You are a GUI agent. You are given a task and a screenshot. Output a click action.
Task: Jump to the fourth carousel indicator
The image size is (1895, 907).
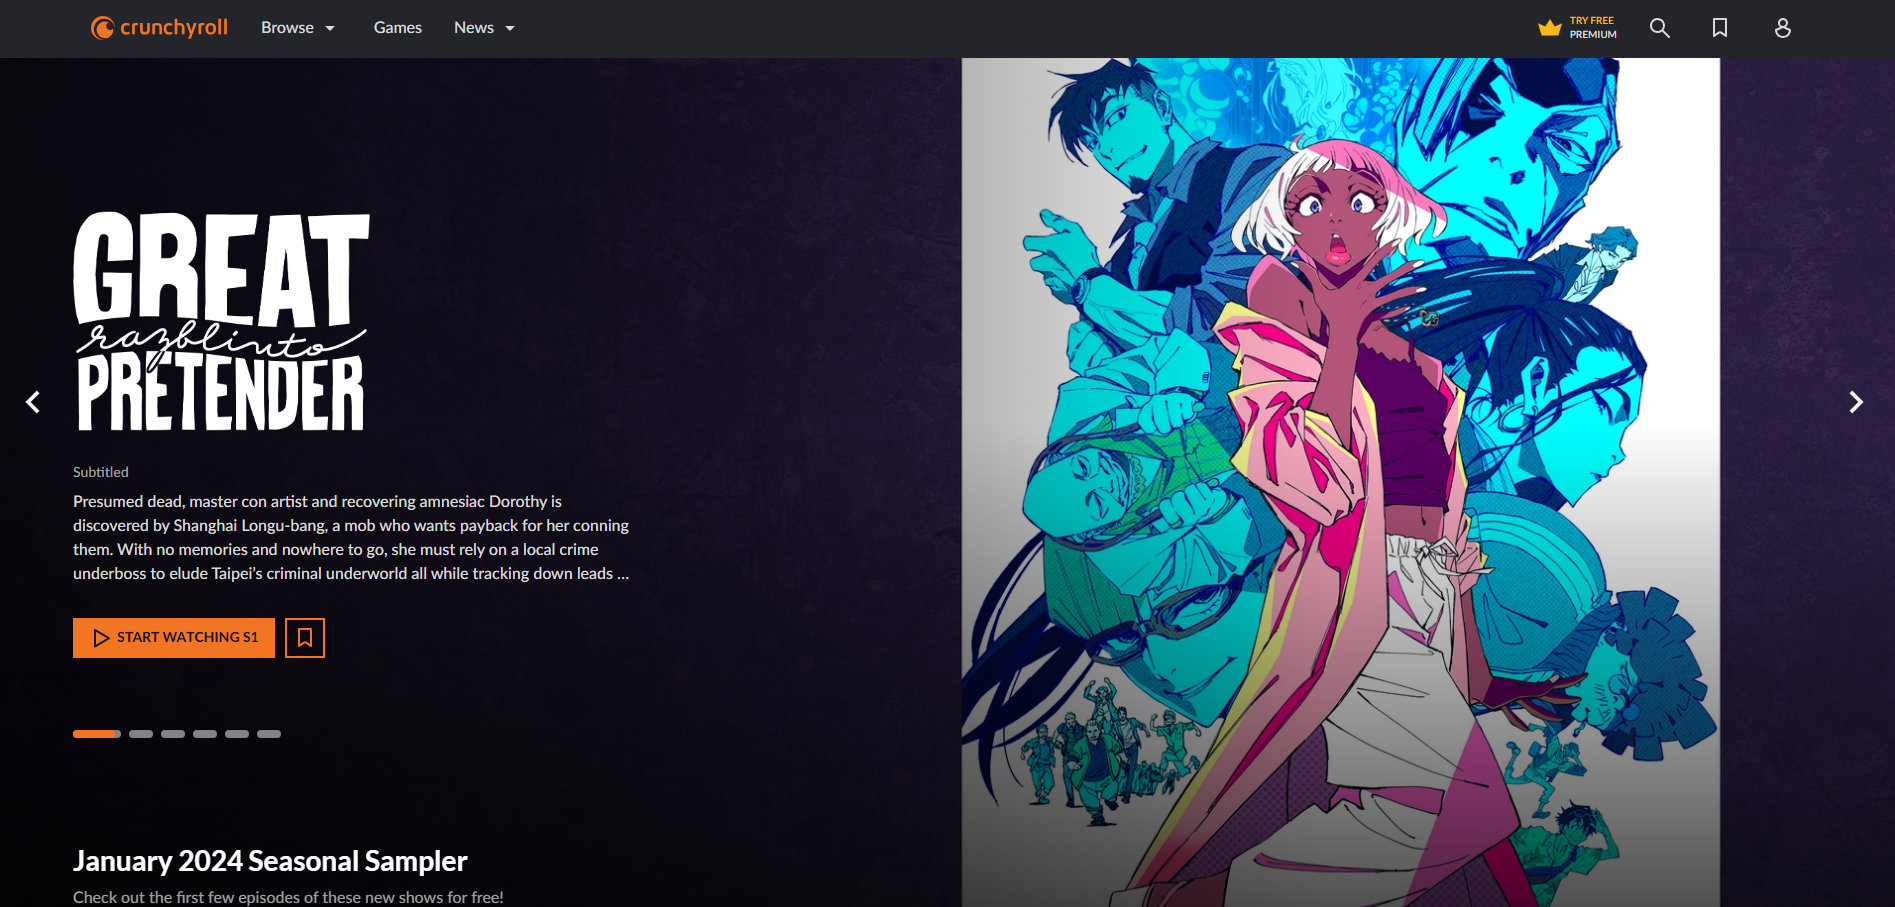(205, 734)
